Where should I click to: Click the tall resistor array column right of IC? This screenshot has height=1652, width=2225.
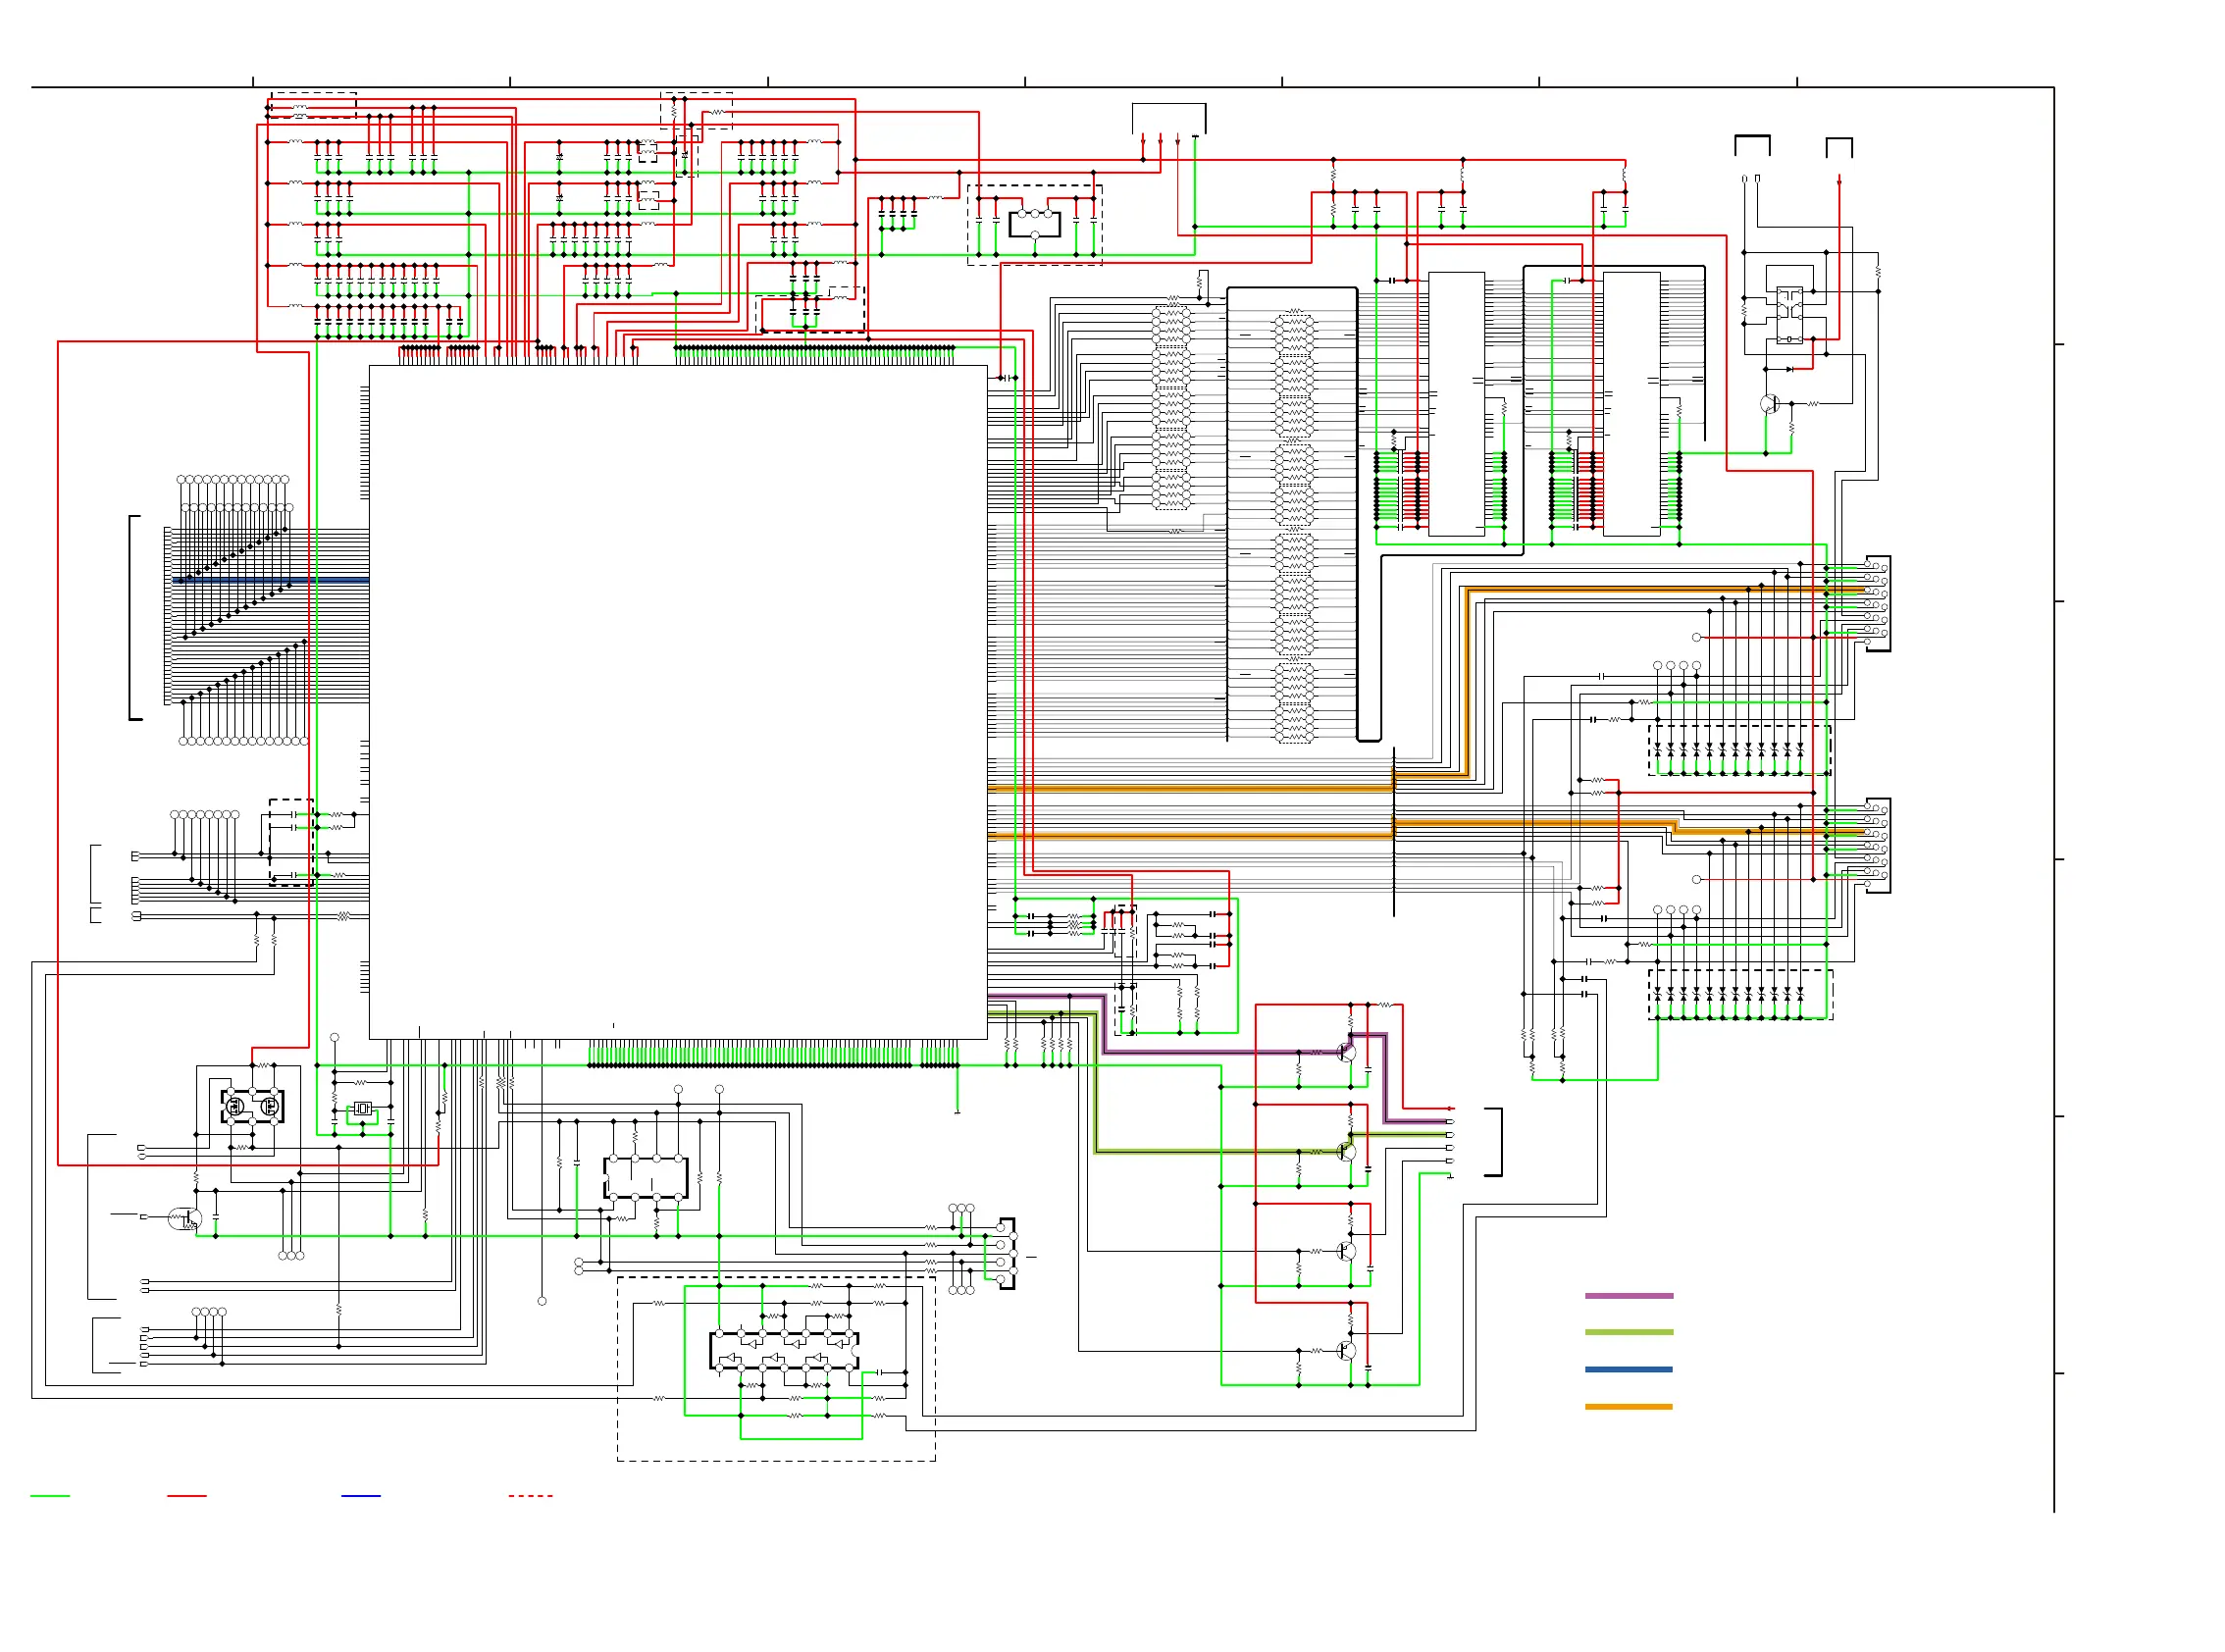pos(1293,527)
